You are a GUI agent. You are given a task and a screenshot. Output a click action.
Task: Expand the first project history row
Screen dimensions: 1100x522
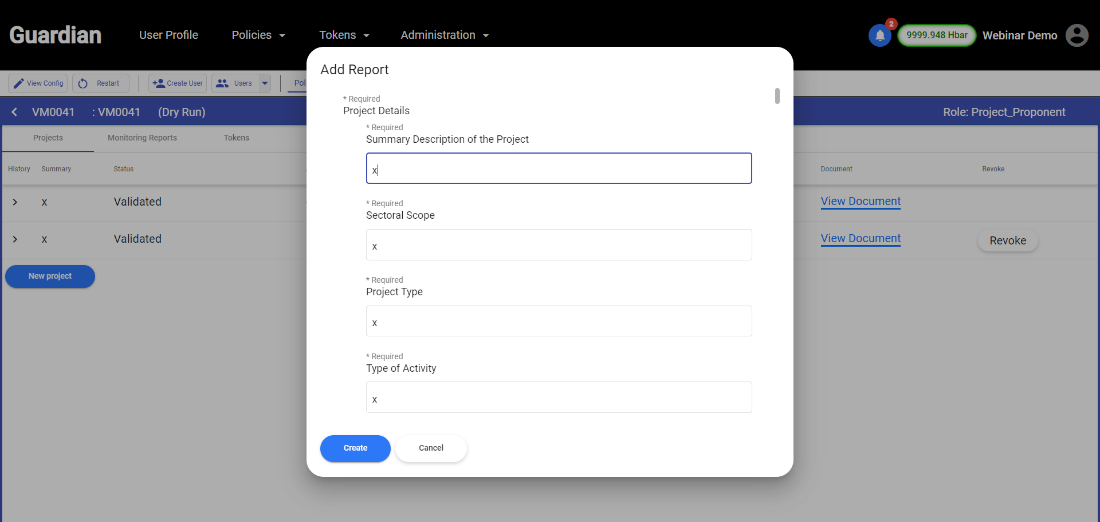pos(15,202)
